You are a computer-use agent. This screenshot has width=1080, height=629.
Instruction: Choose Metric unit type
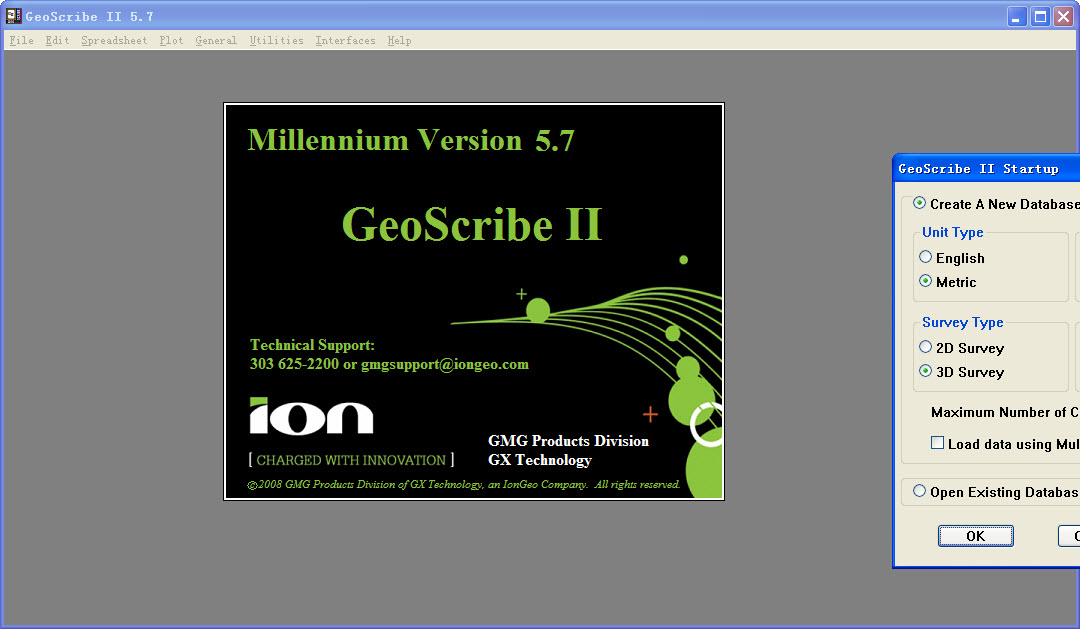point(926,281)
